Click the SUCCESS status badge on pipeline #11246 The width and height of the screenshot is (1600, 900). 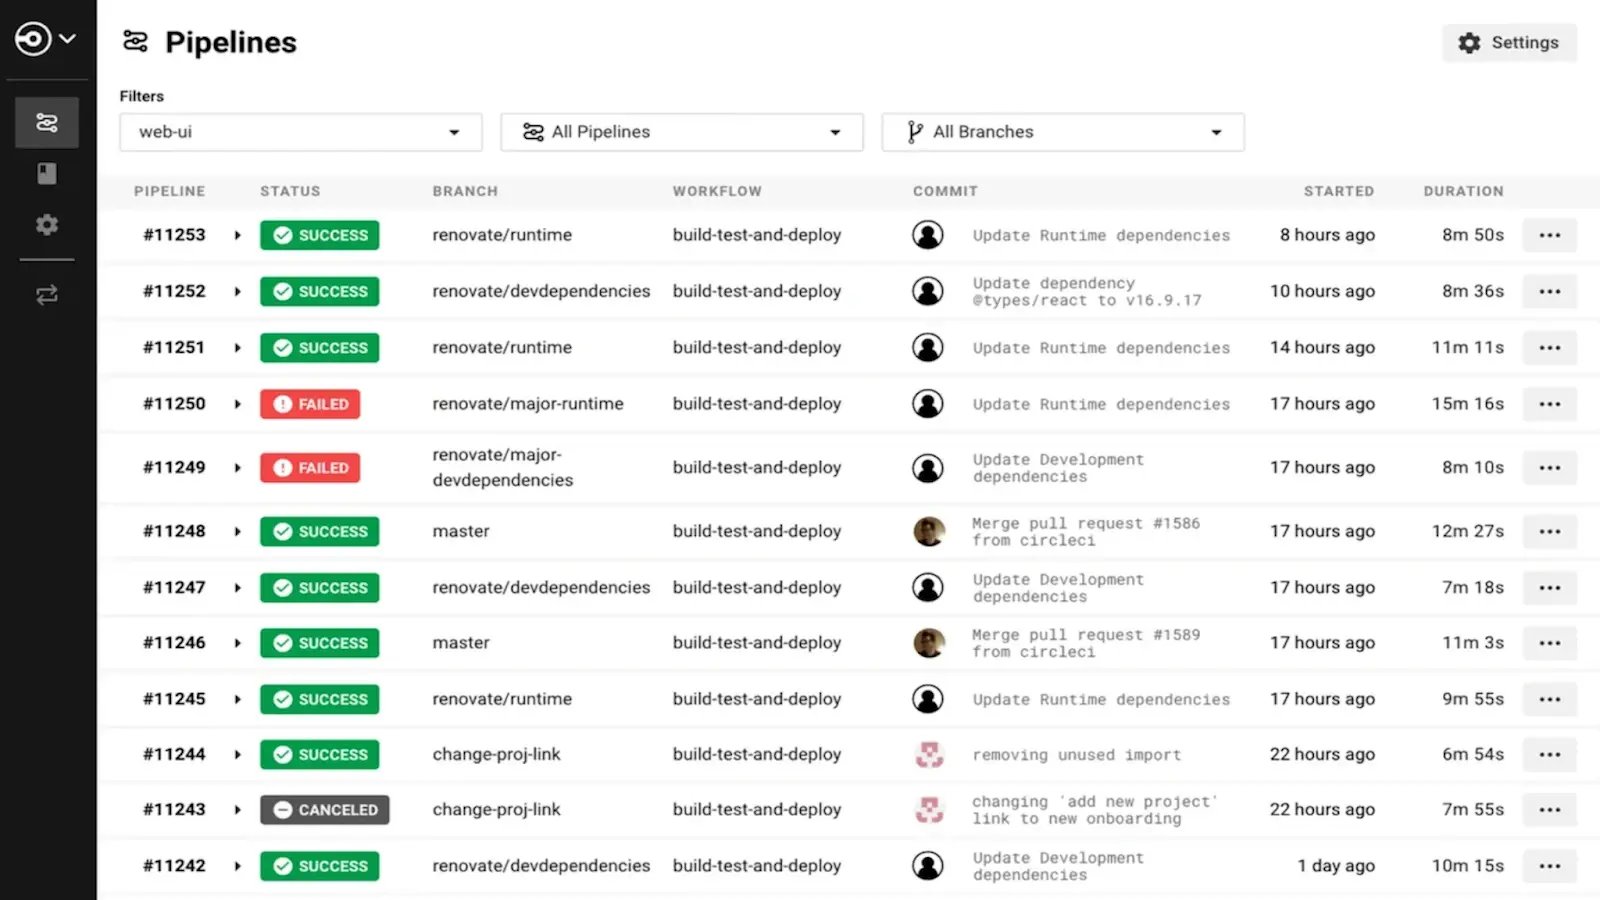point(319,643)
